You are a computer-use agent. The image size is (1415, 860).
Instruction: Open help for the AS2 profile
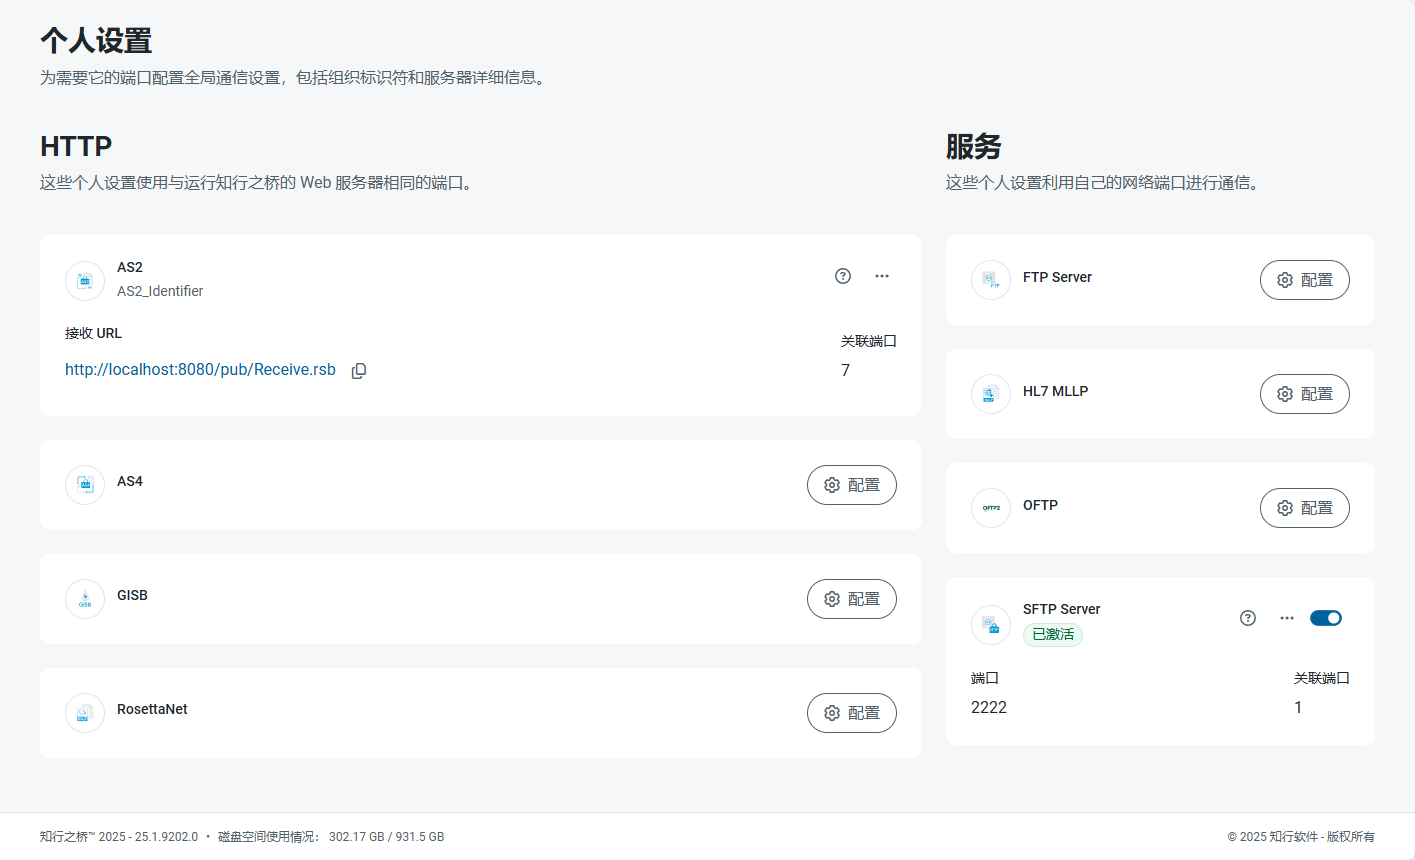[843, 276]
